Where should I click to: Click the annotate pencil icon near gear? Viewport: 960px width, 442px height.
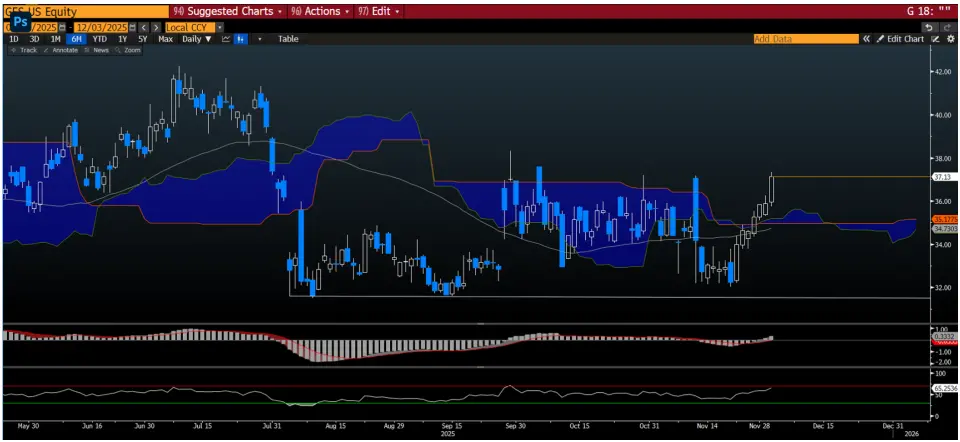tap(936, 39)
